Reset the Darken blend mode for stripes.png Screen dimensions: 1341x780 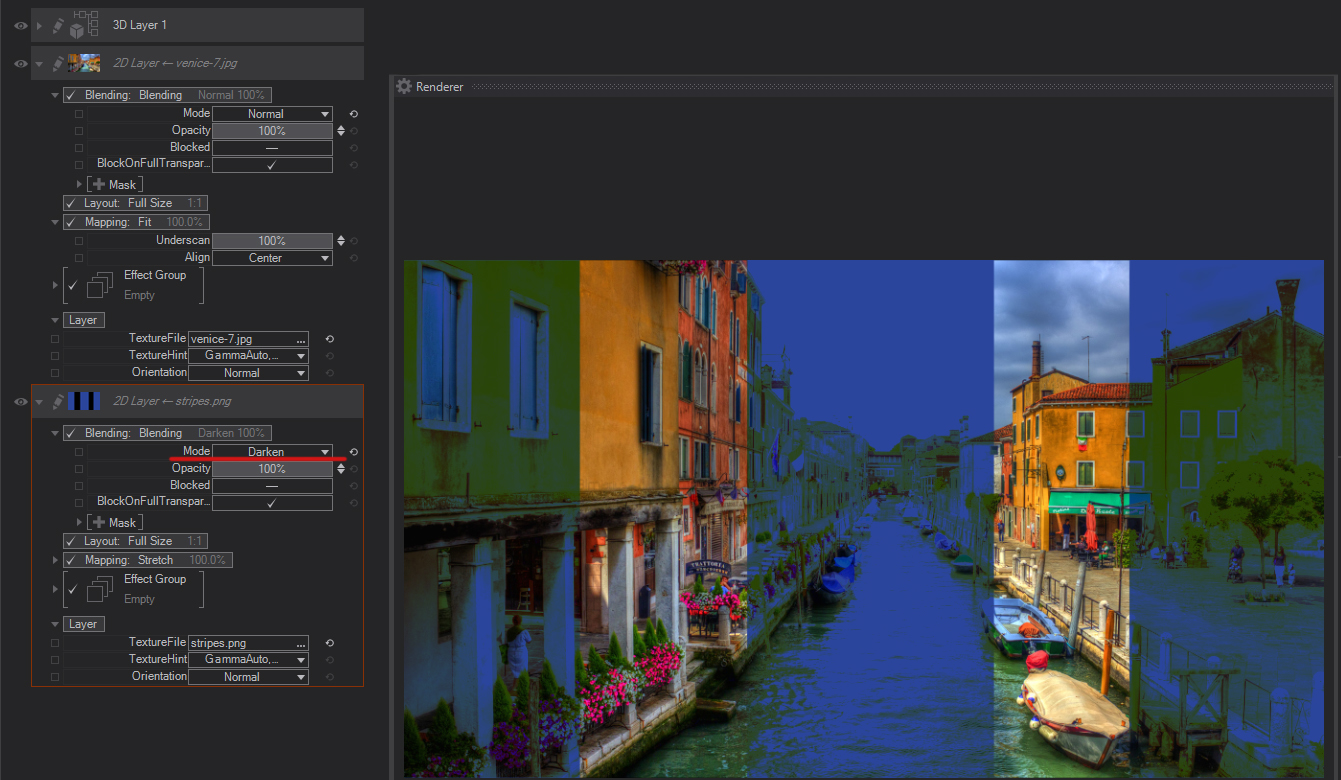(353, 452)
